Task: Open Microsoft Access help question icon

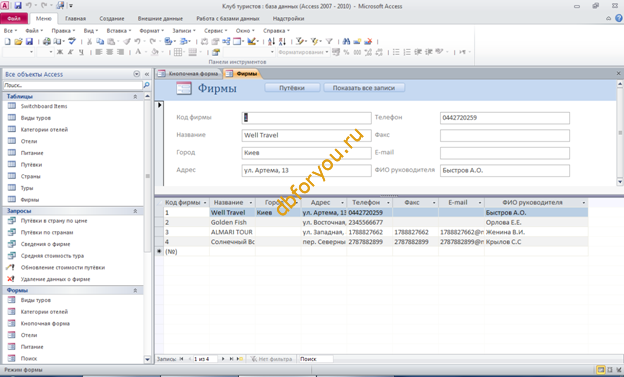Action: click(x=619, y=18)
